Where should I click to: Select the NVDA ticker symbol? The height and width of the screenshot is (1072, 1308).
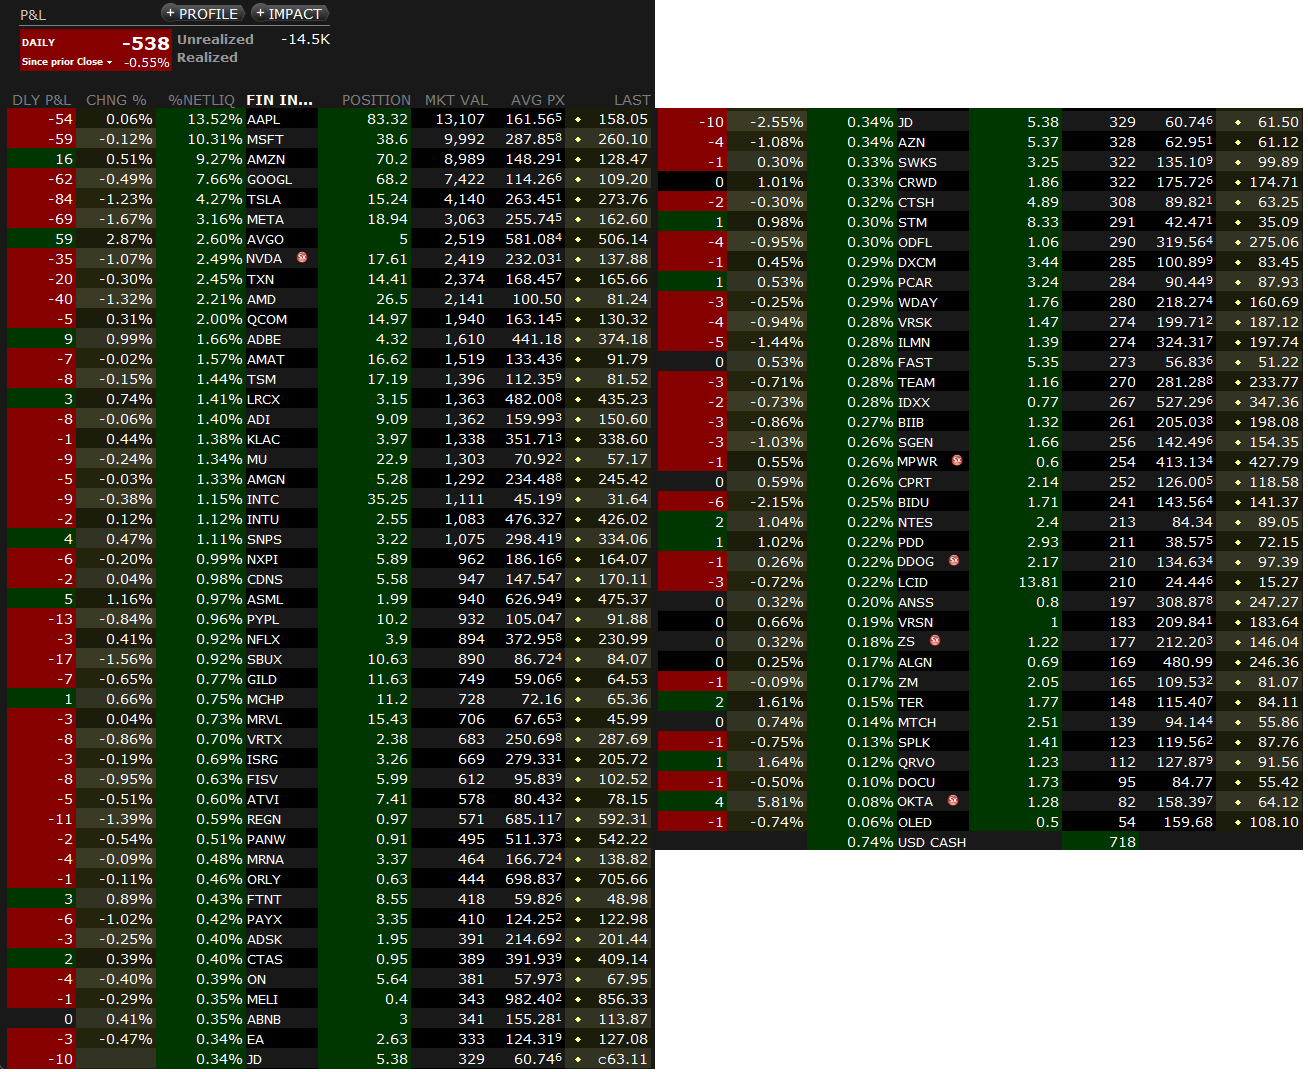tap(264, 259)
